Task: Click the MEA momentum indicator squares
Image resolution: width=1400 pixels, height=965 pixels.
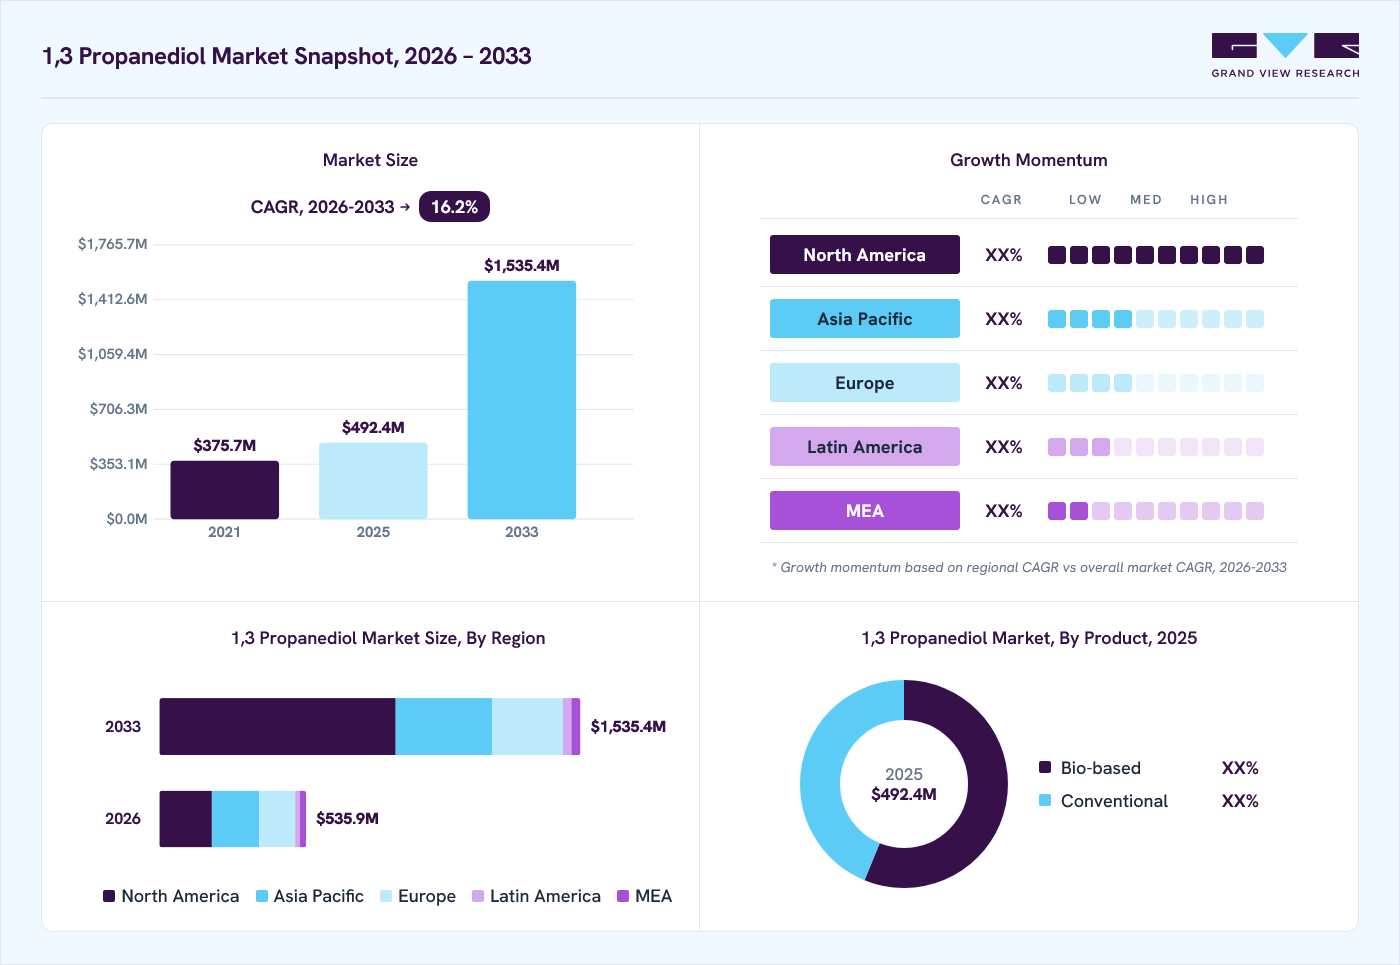Action: click(x=1156, y=511)
